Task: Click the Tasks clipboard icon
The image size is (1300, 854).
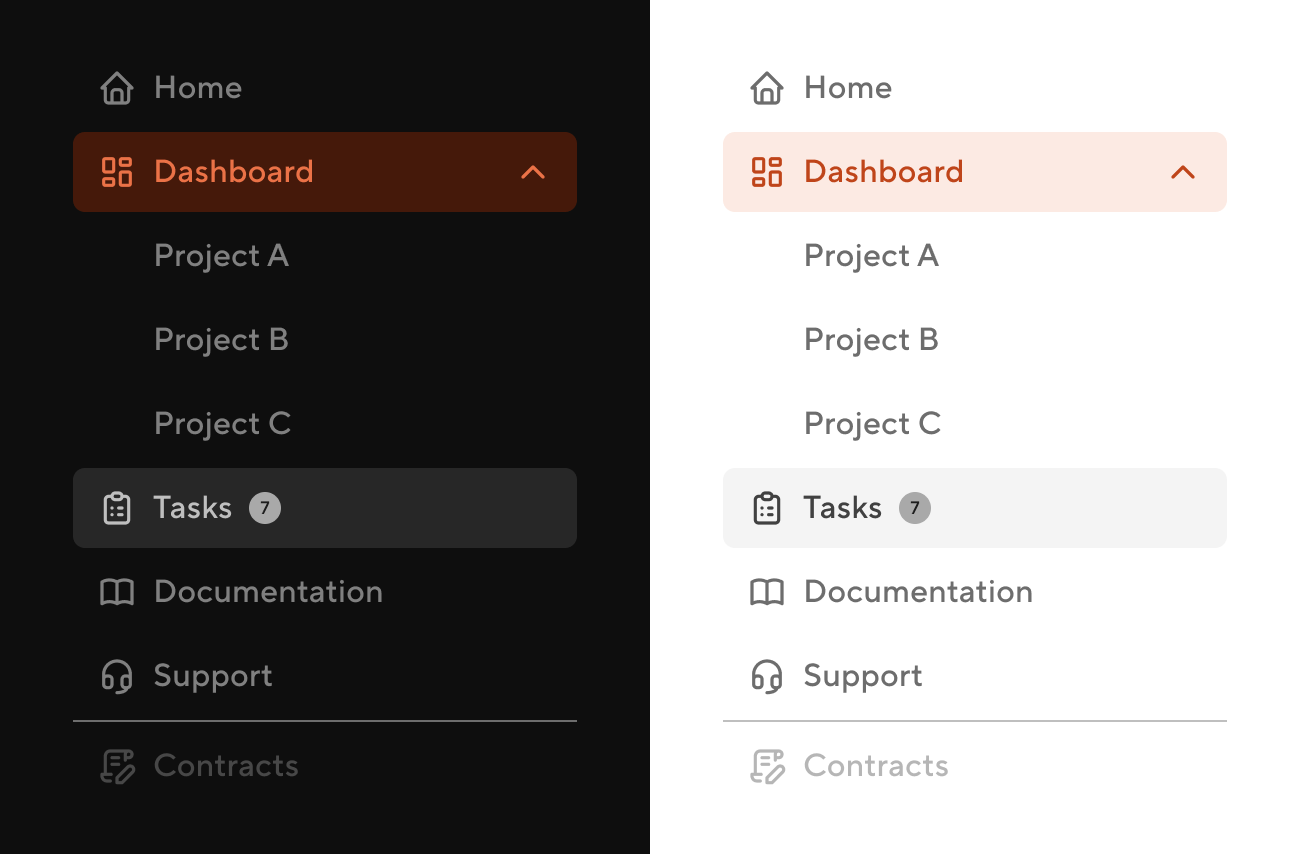Action: (x=117, y=508)
